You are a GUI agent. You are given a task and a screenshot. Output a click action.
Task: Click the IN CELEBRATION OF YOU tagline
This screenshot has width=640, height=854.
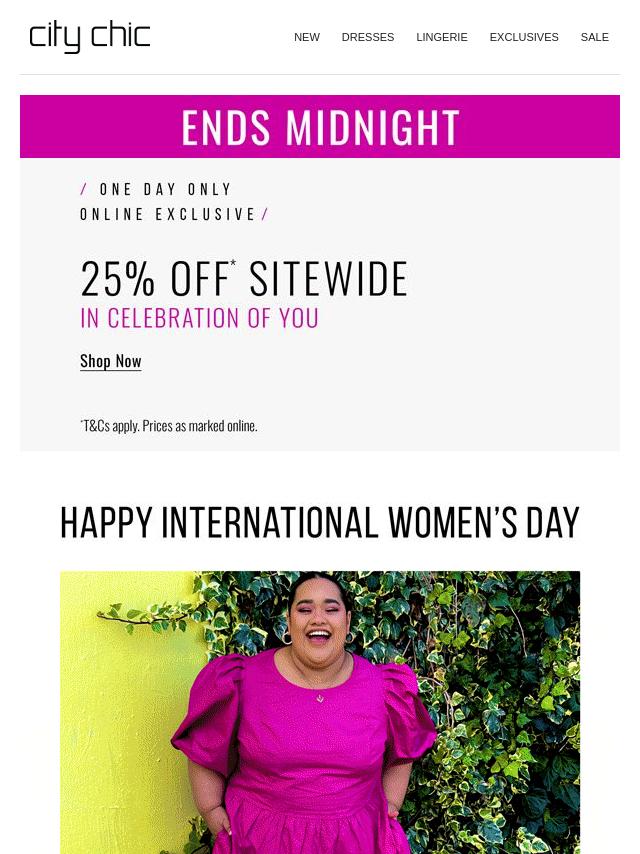tap(199, 318)
